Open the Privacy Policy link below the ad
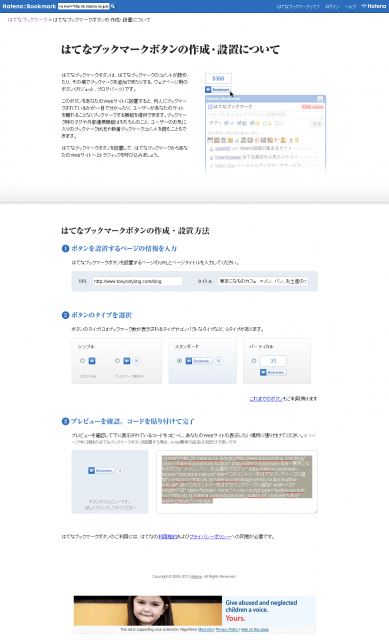This screenshot has width=389, height=640. tap(227, 629)
